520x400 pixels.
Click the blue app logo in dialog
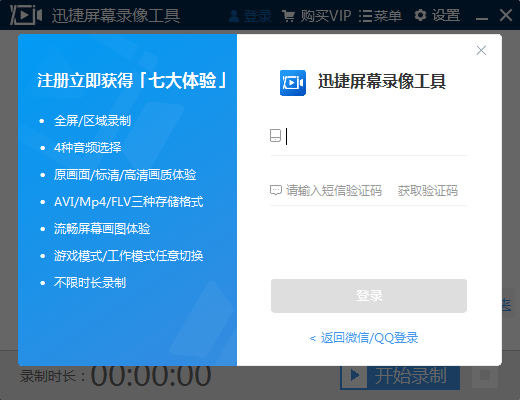293,83
